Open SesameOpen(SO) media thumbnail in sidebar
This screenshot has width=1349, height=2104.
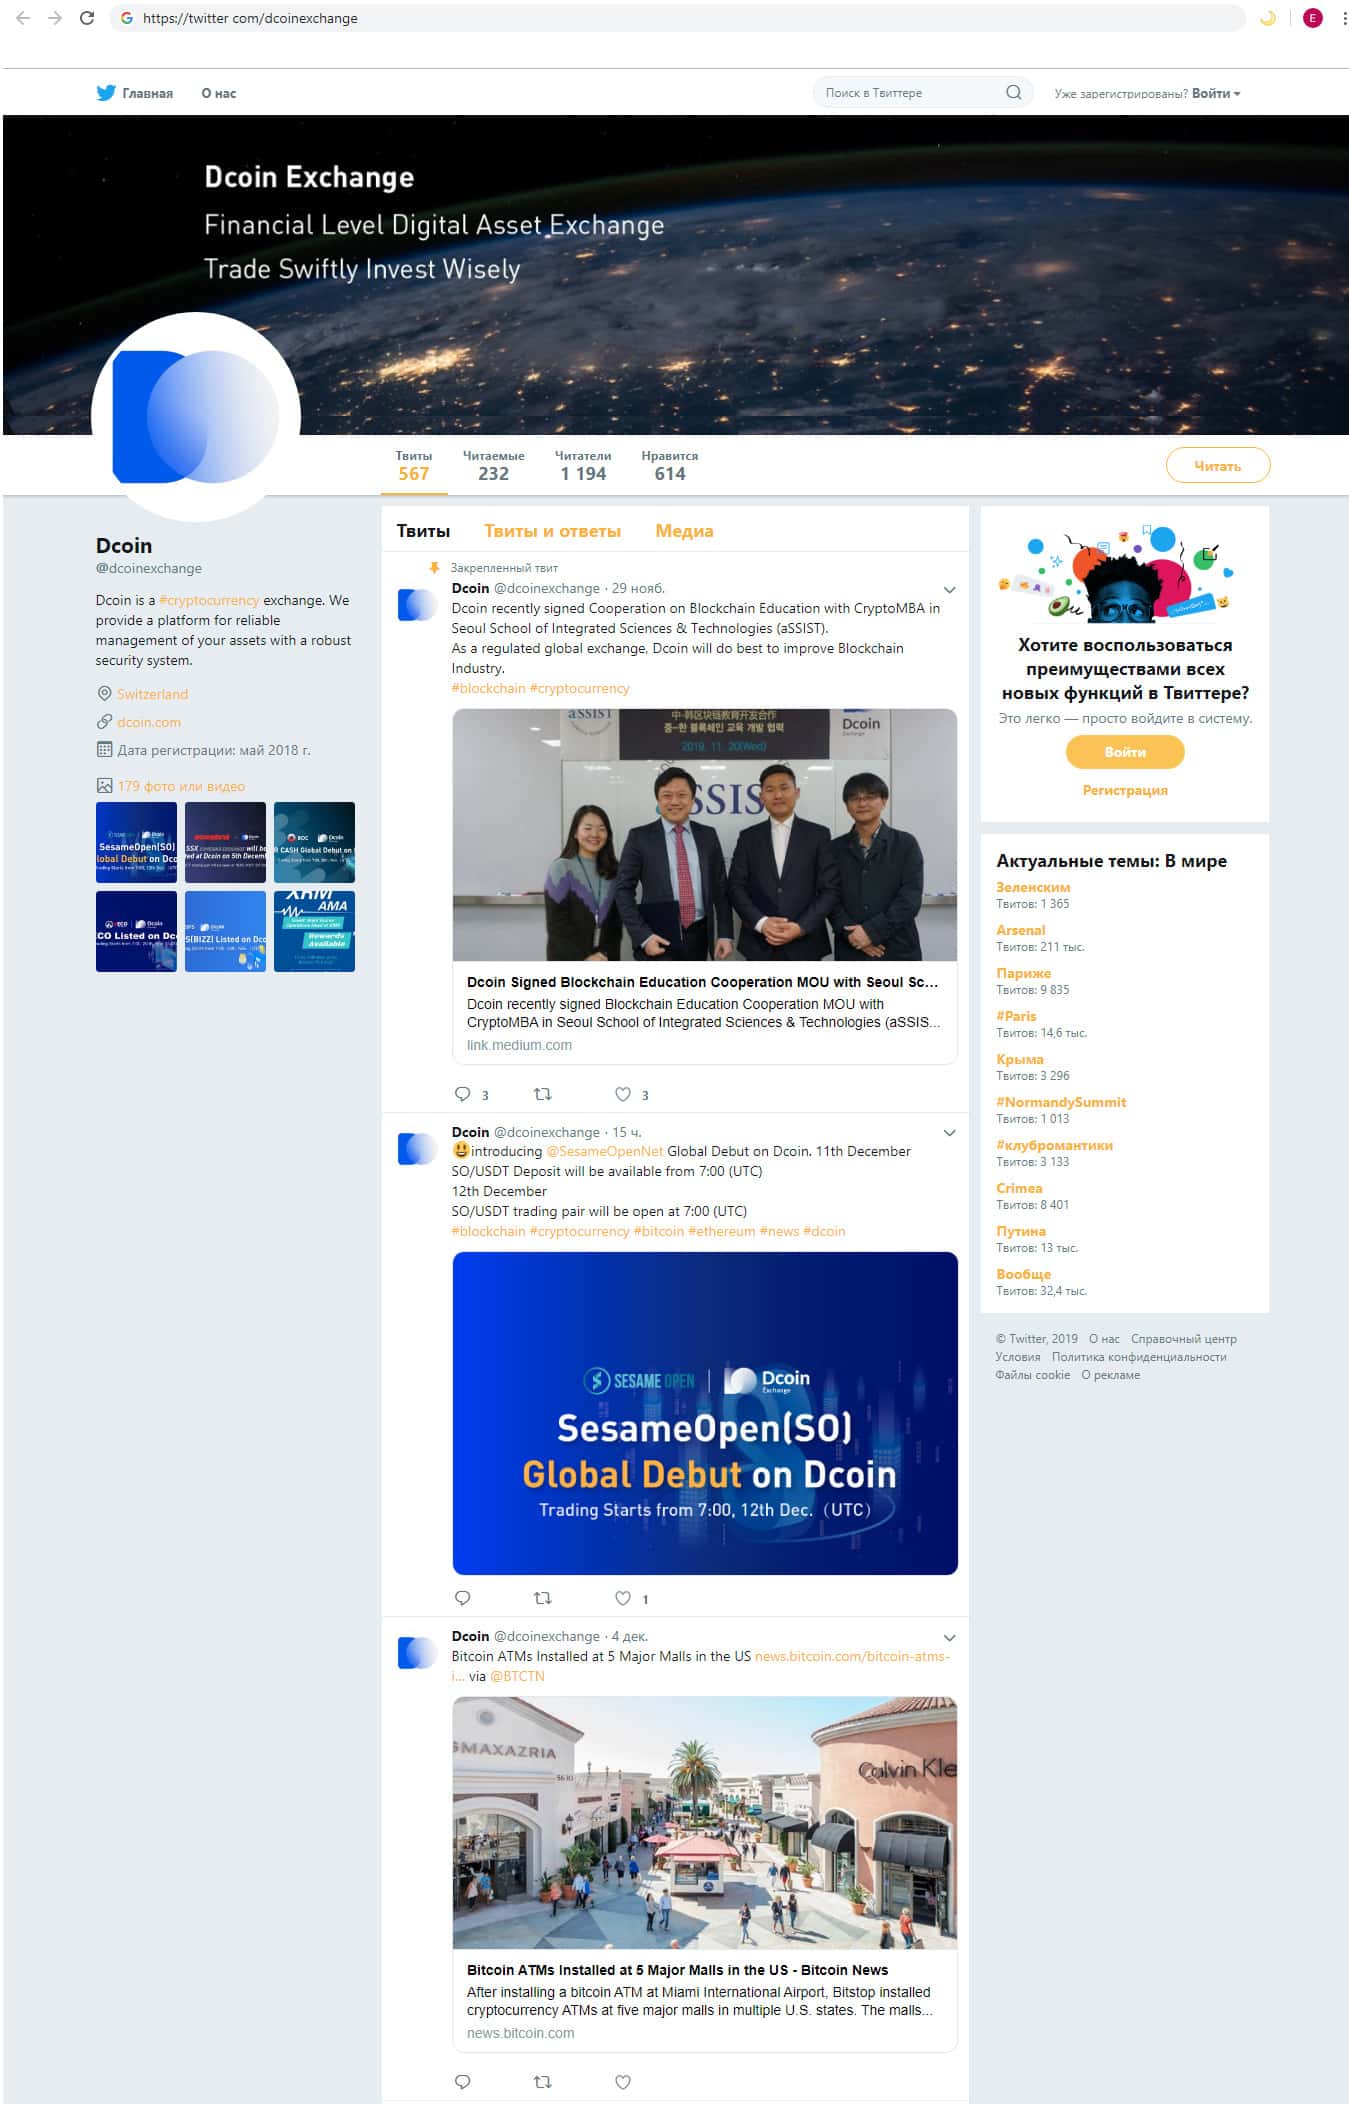tap(136, 842)
